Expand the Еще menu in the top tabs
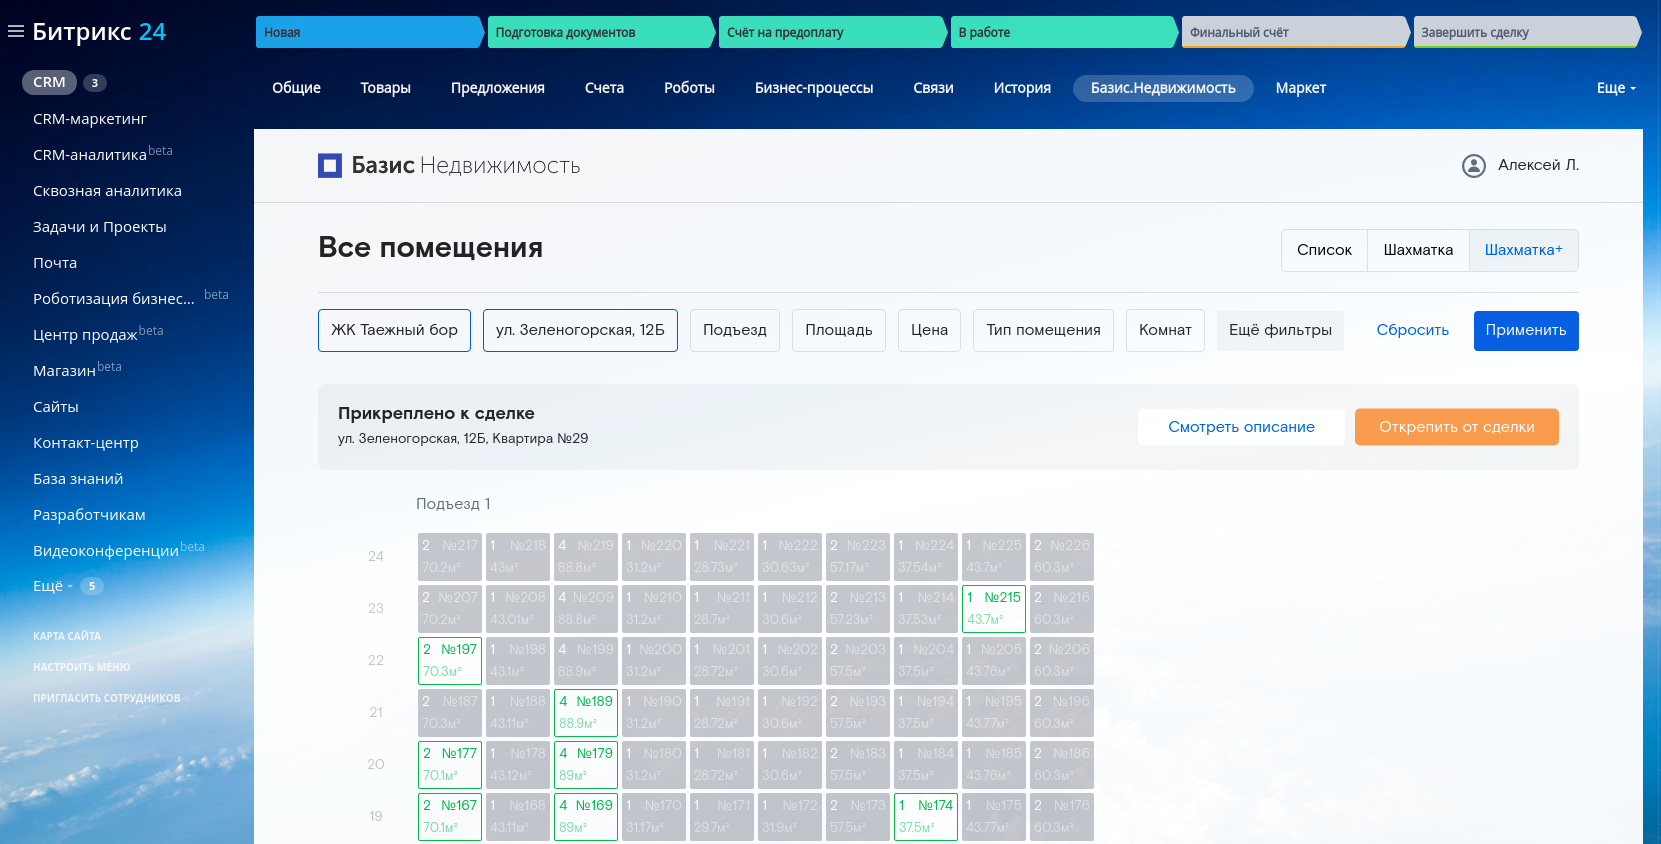1661x844 pixels. coord(1615,88)
